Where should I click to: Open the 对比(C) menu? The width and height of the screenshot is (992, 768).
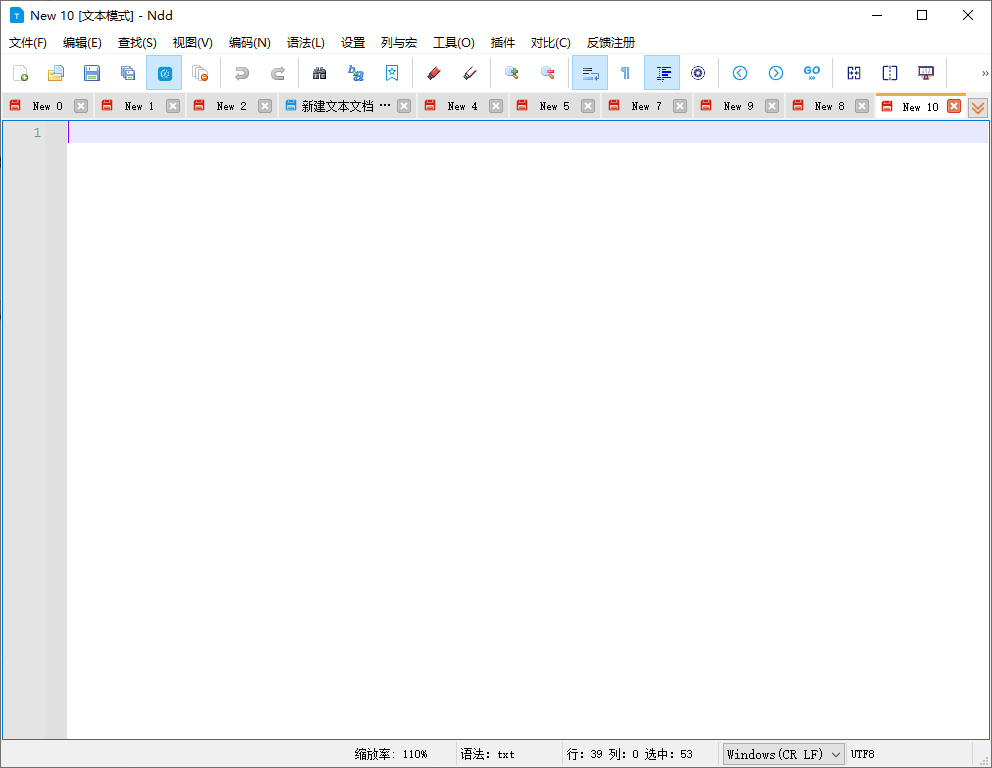(x=550, y=43)
